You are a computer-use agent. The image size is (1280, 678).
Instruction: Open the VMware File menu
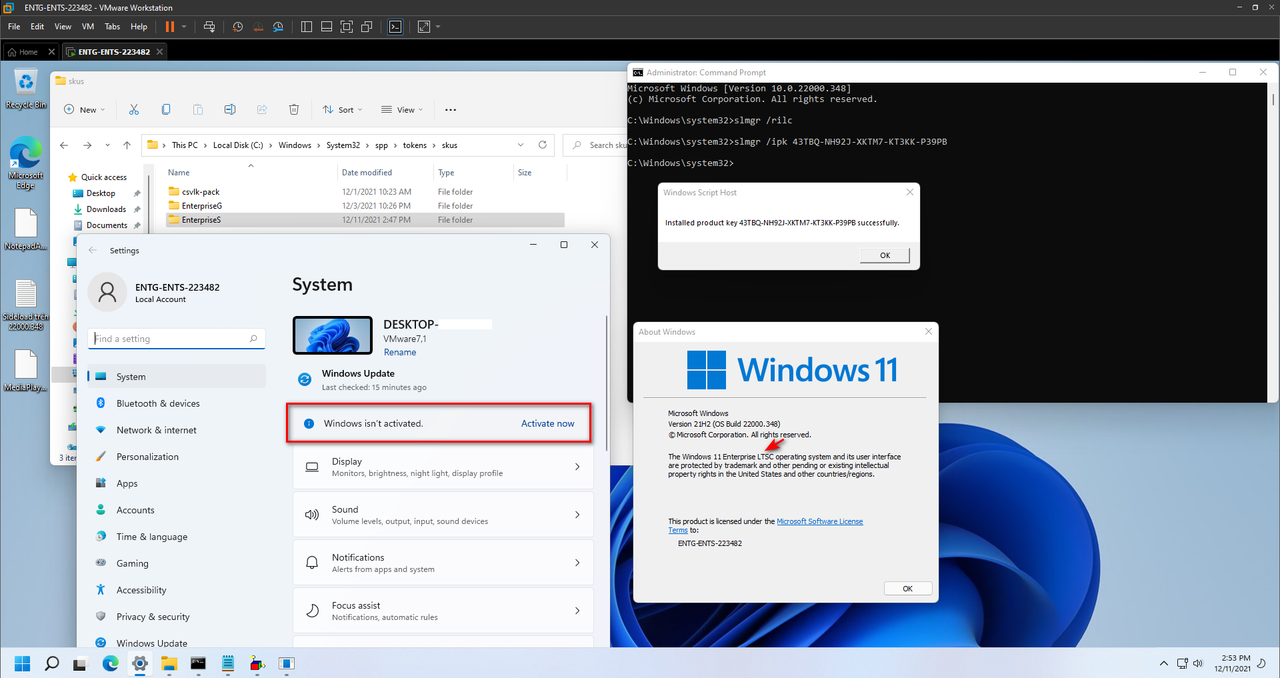tap(14, 26)
